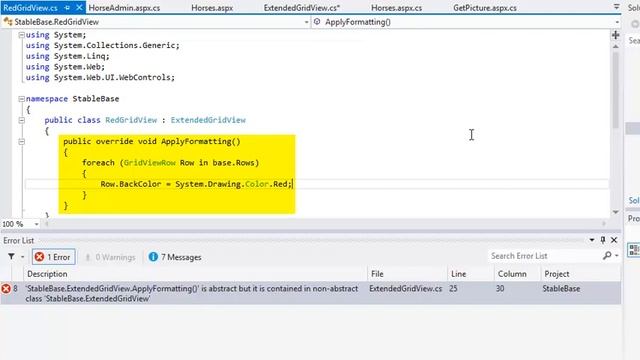Click the ExtendedGridView.cs file cell
The width and height of the screenshot is (640, 360).
(x=405, y=289)
